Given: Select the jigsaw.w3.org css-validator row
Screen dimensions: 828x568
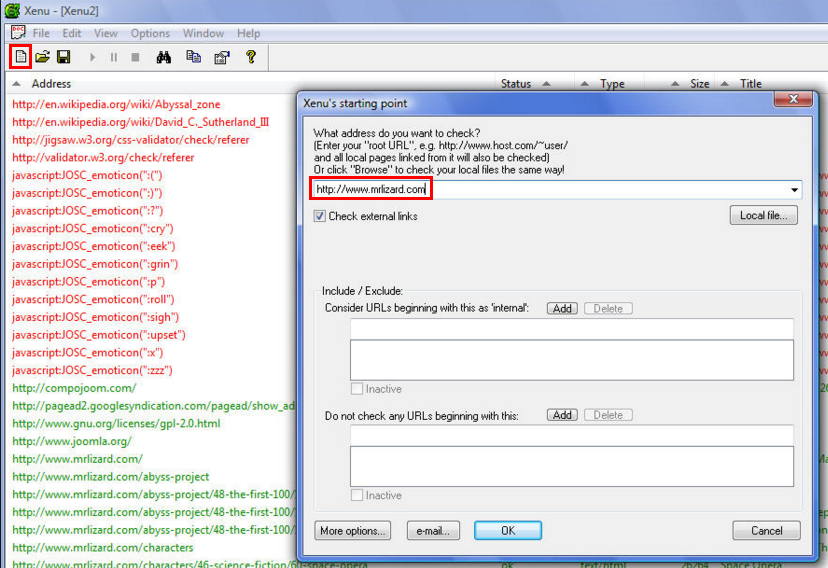Looking at the screenshot, I should point(130,140).
